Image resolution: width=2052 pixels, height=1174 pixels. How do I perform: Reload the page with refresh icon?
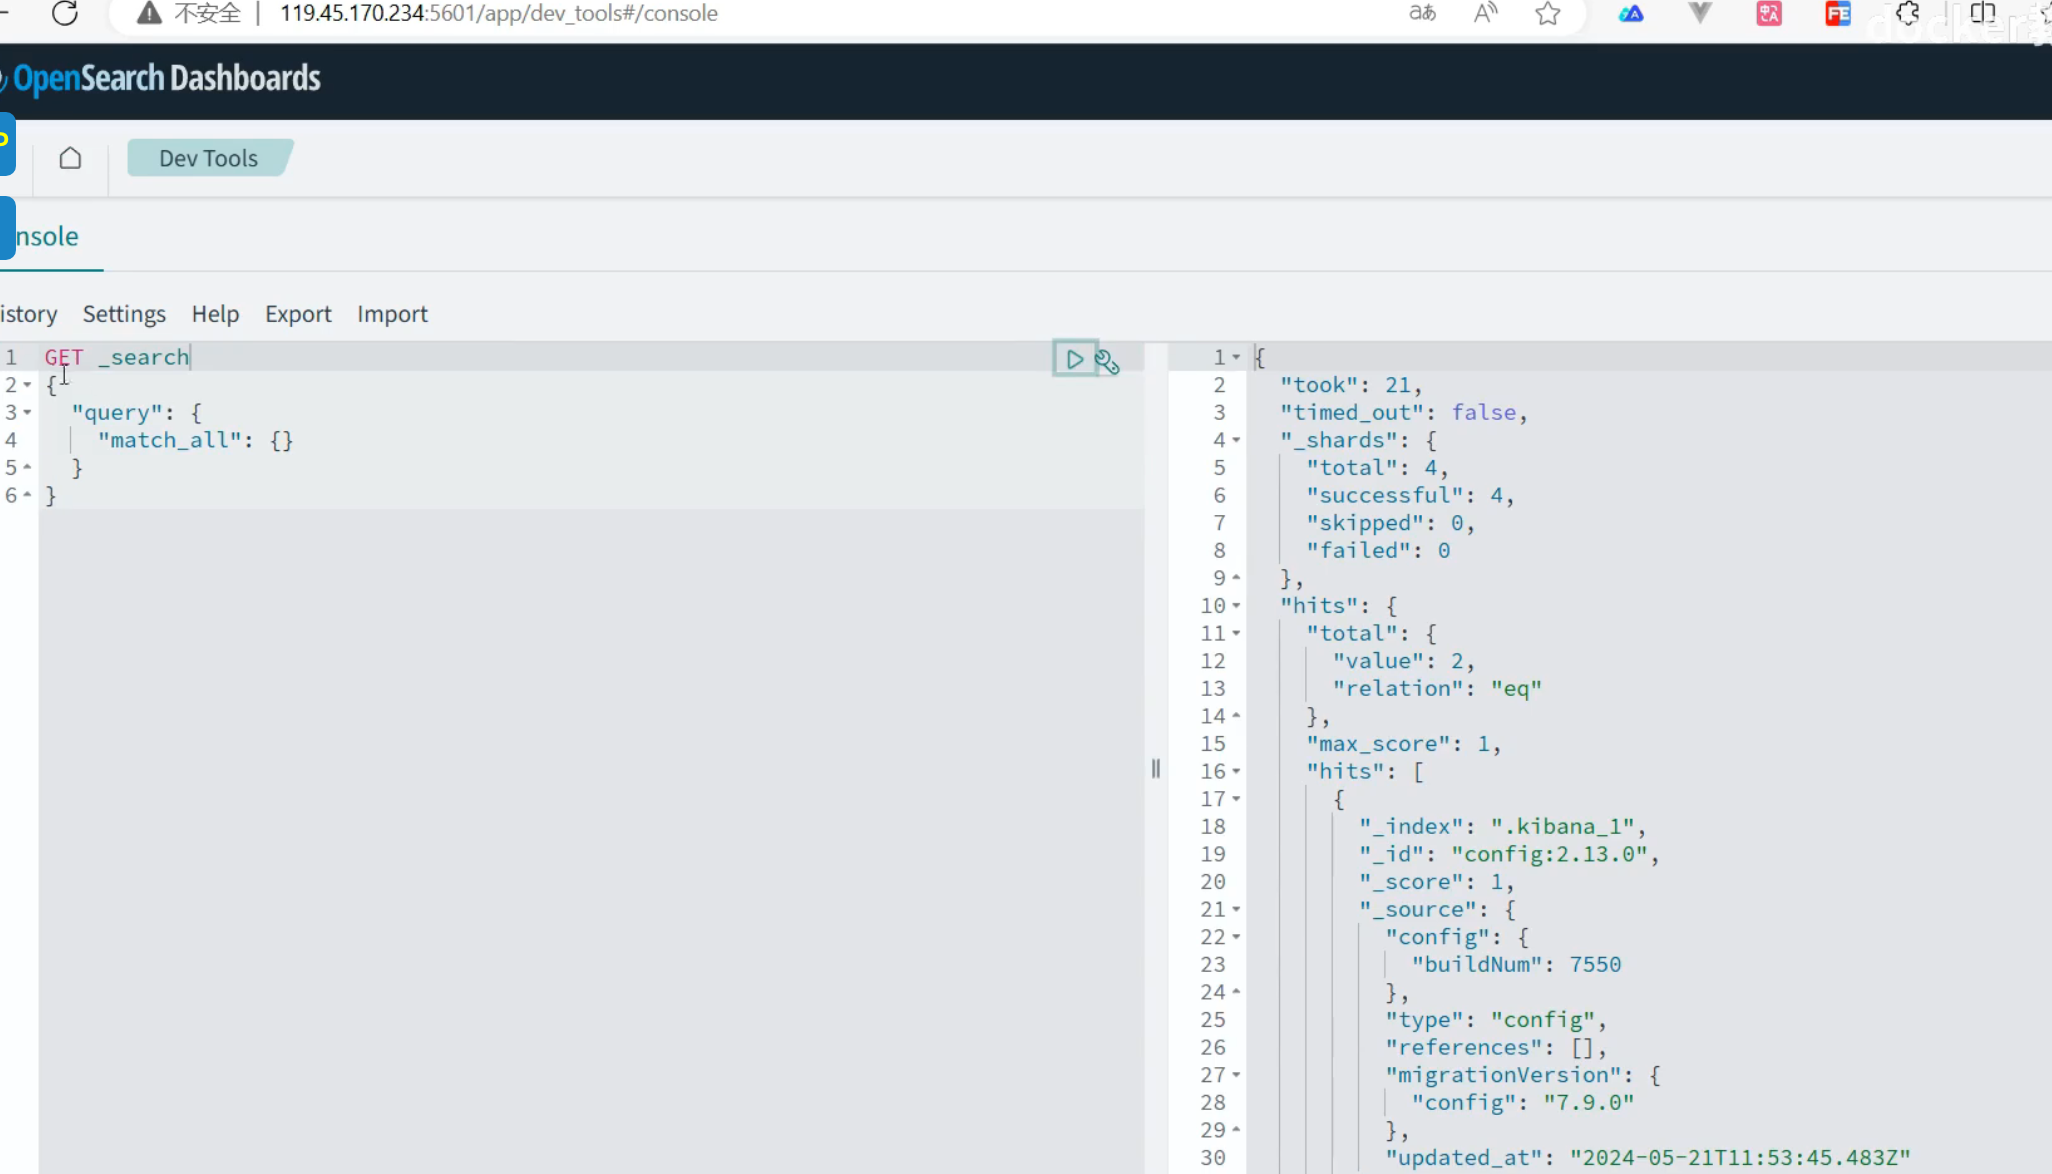pos(65,13)
